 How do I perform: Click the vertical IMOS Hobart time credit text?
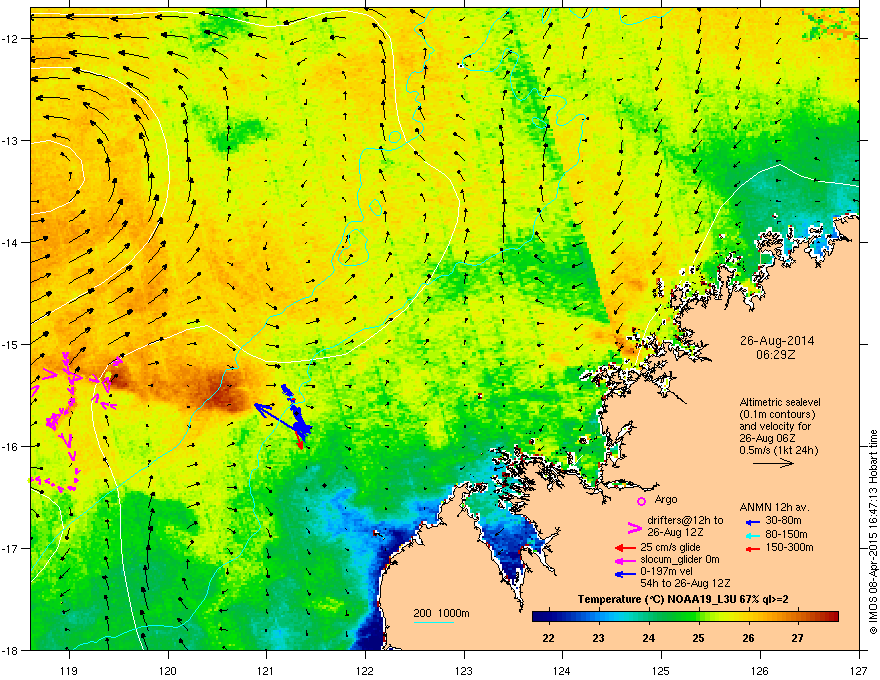[873, 532]
